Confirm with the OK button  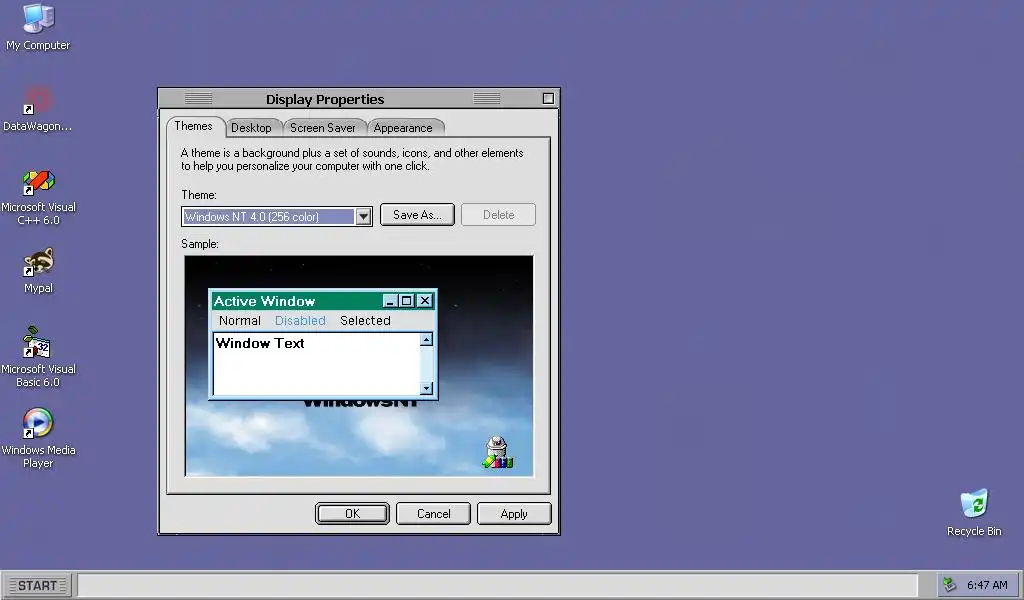[352, 513]
